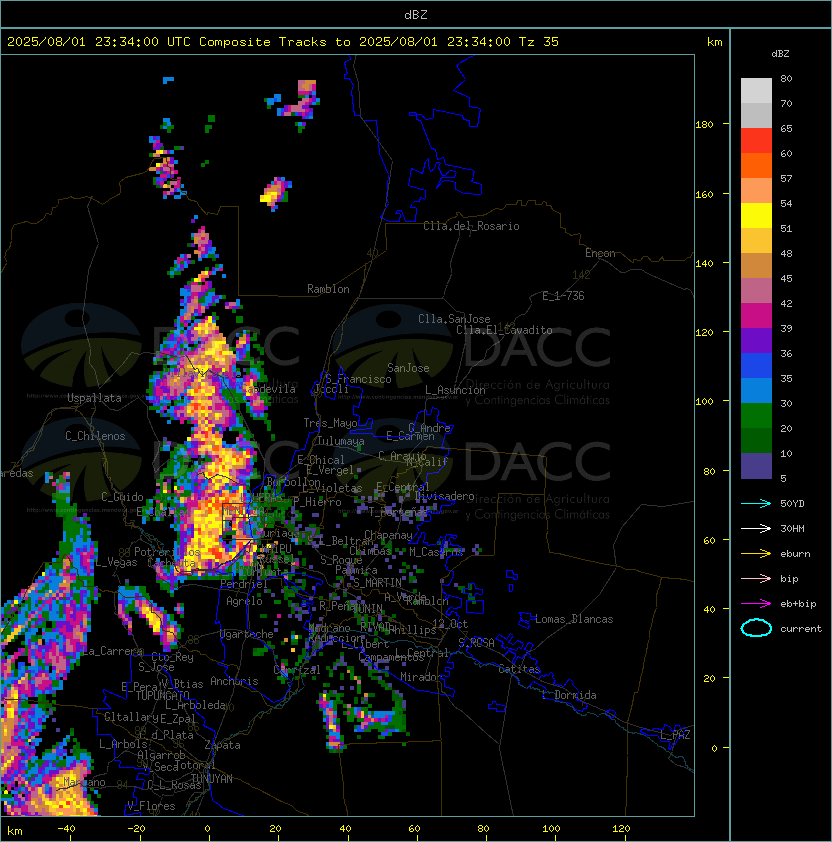
Task: Click the cyan 'current' ellipse legend icon
Action: (x=756, y=628)
